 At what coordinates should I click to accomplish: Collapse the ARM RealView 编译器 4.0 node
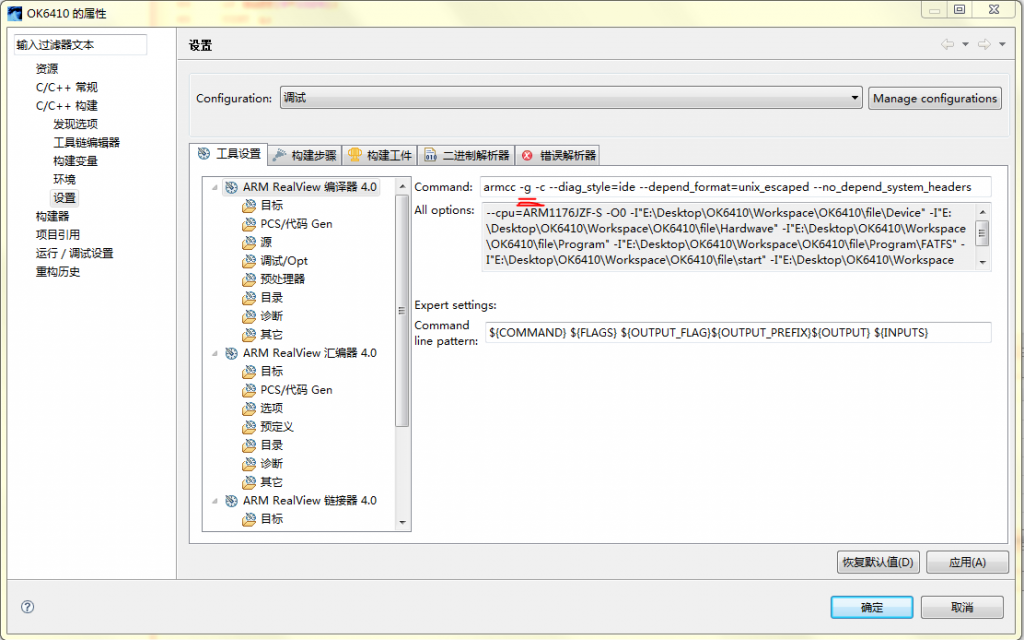[x=214, y=187]
